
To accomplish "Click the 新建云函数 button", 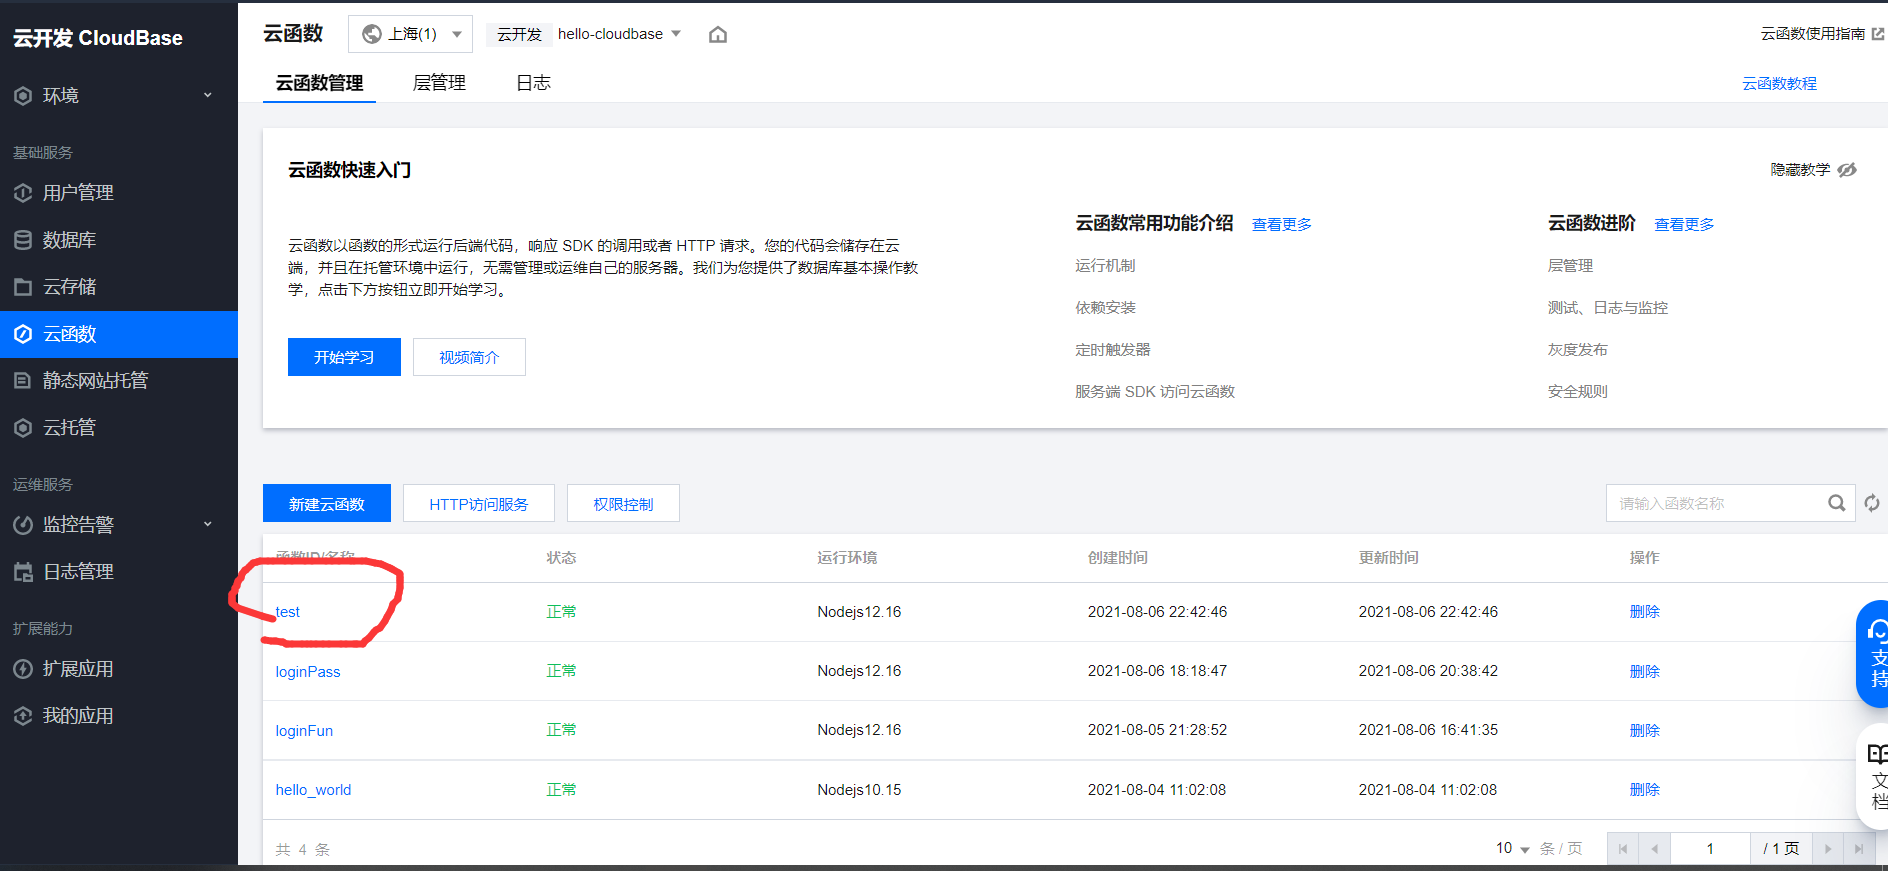I will click(x=327, y=503).
